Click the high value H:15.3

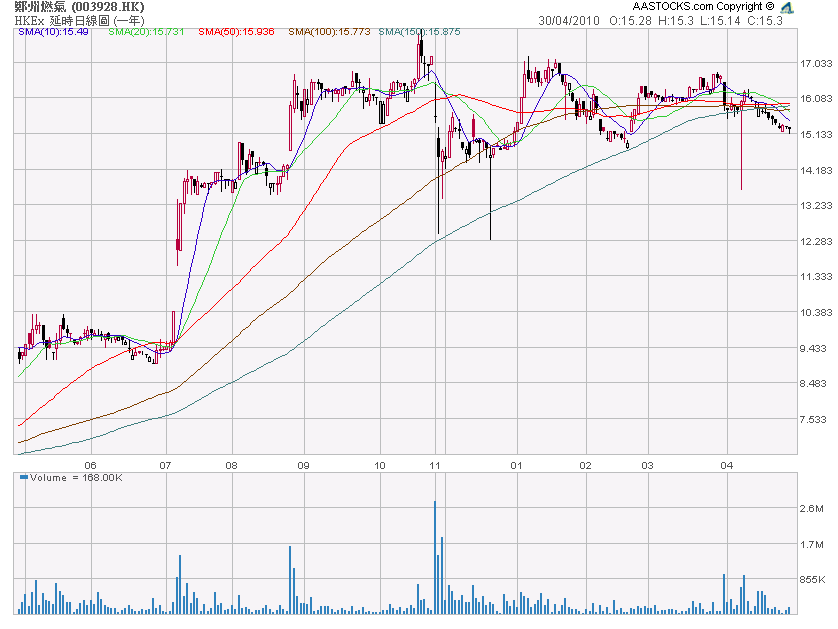point(676,21)
